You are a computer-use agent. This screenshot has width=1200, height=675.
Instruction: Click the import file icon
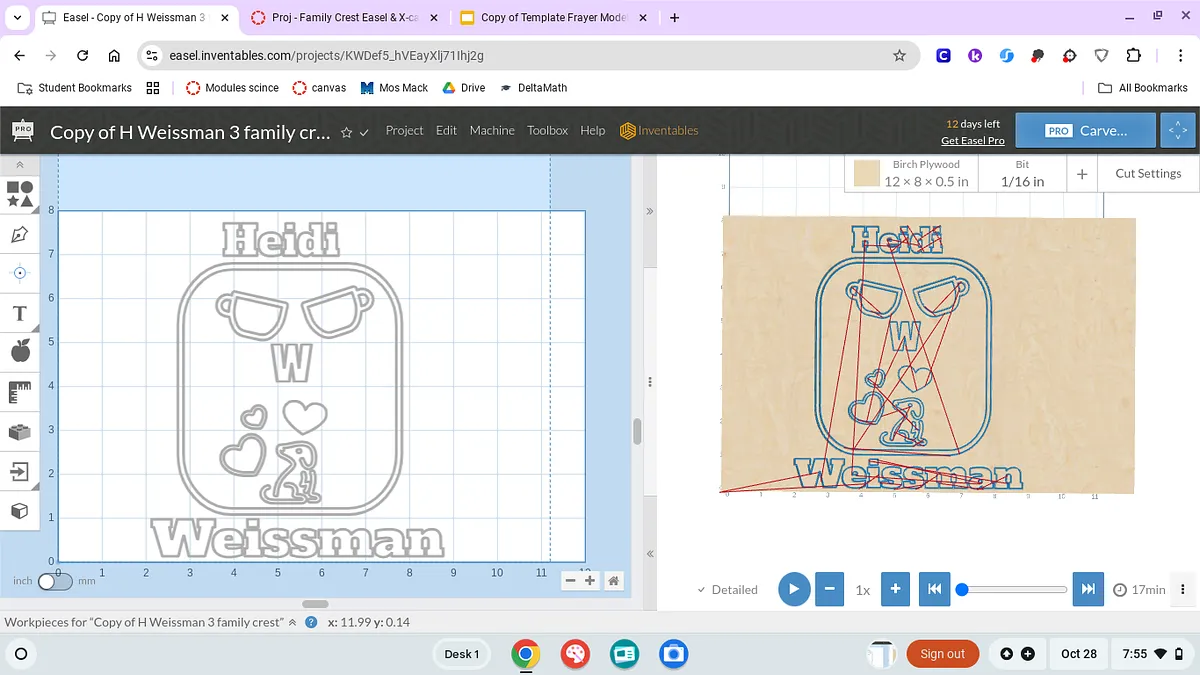point(19,471)
